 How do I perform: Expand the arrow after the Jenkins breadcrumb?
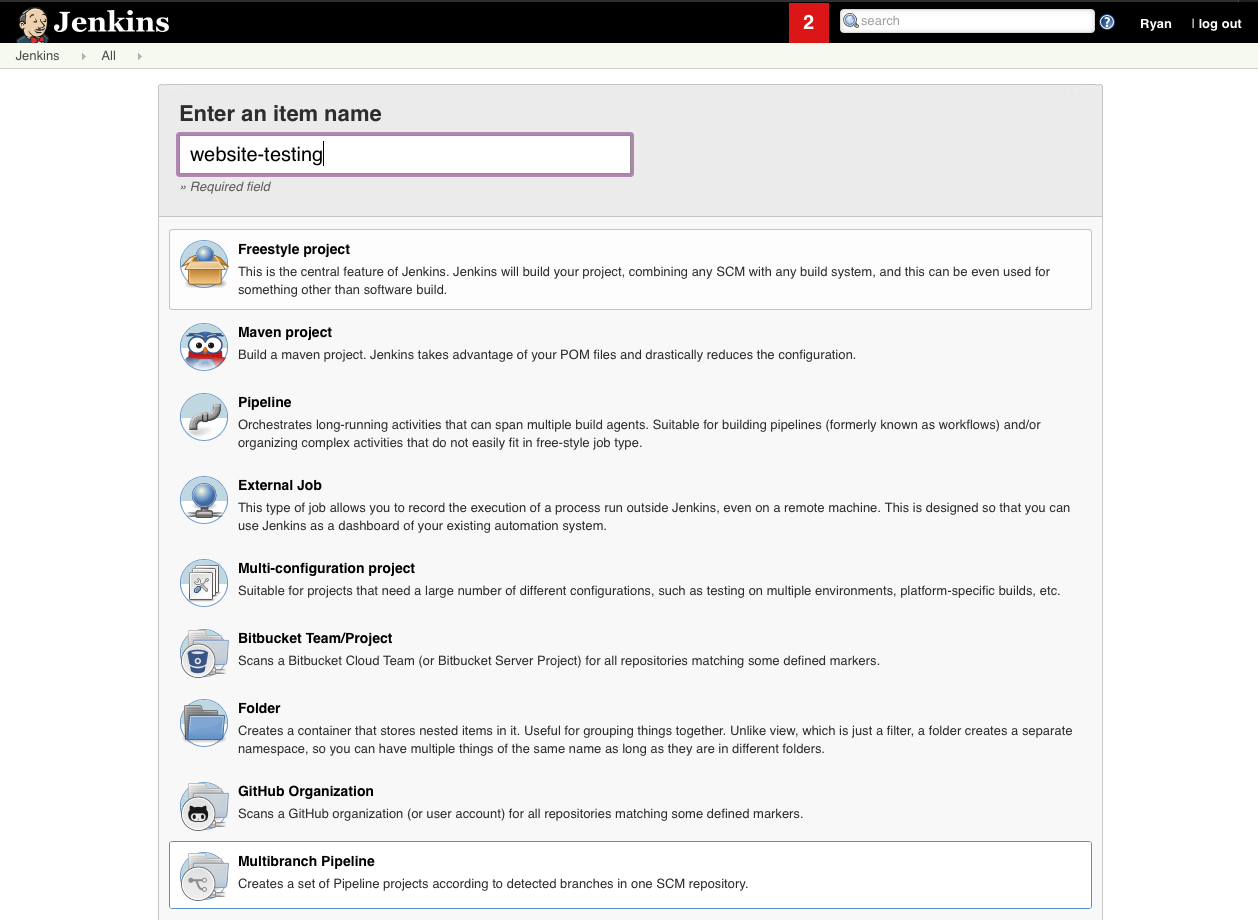pos(84,56)
